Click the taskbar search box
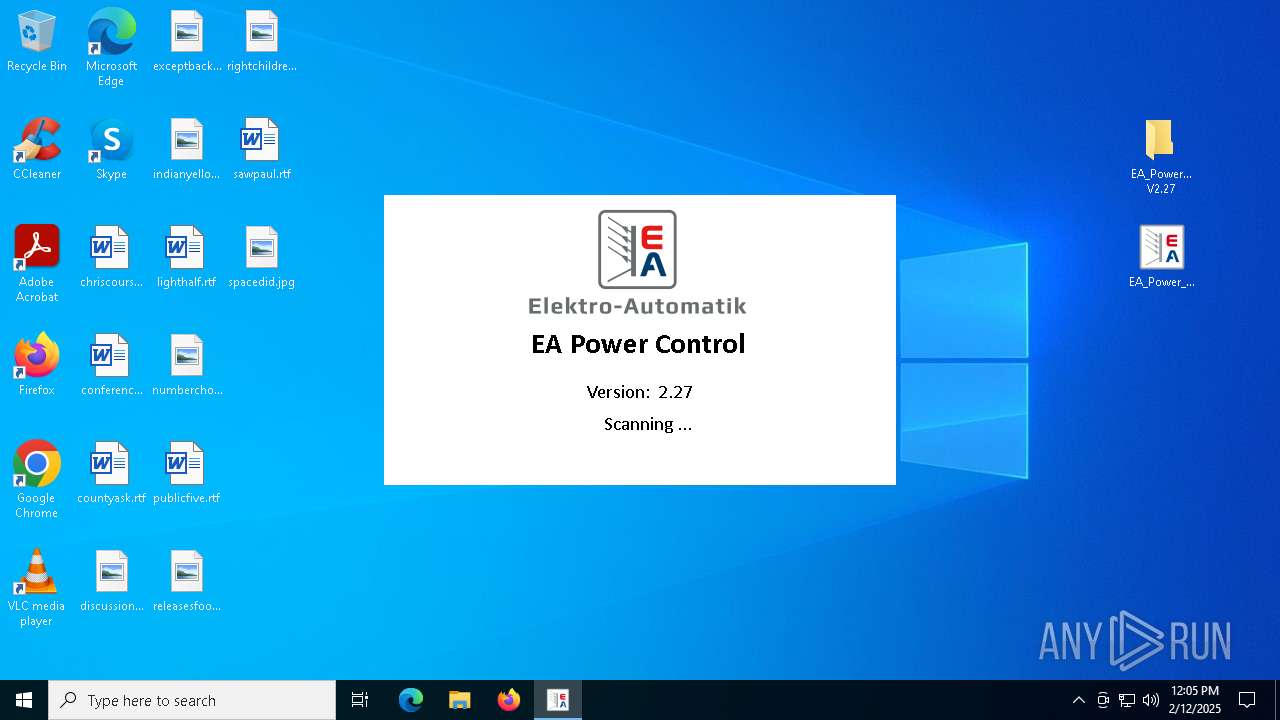1280x720 pixels. (192, 700)
